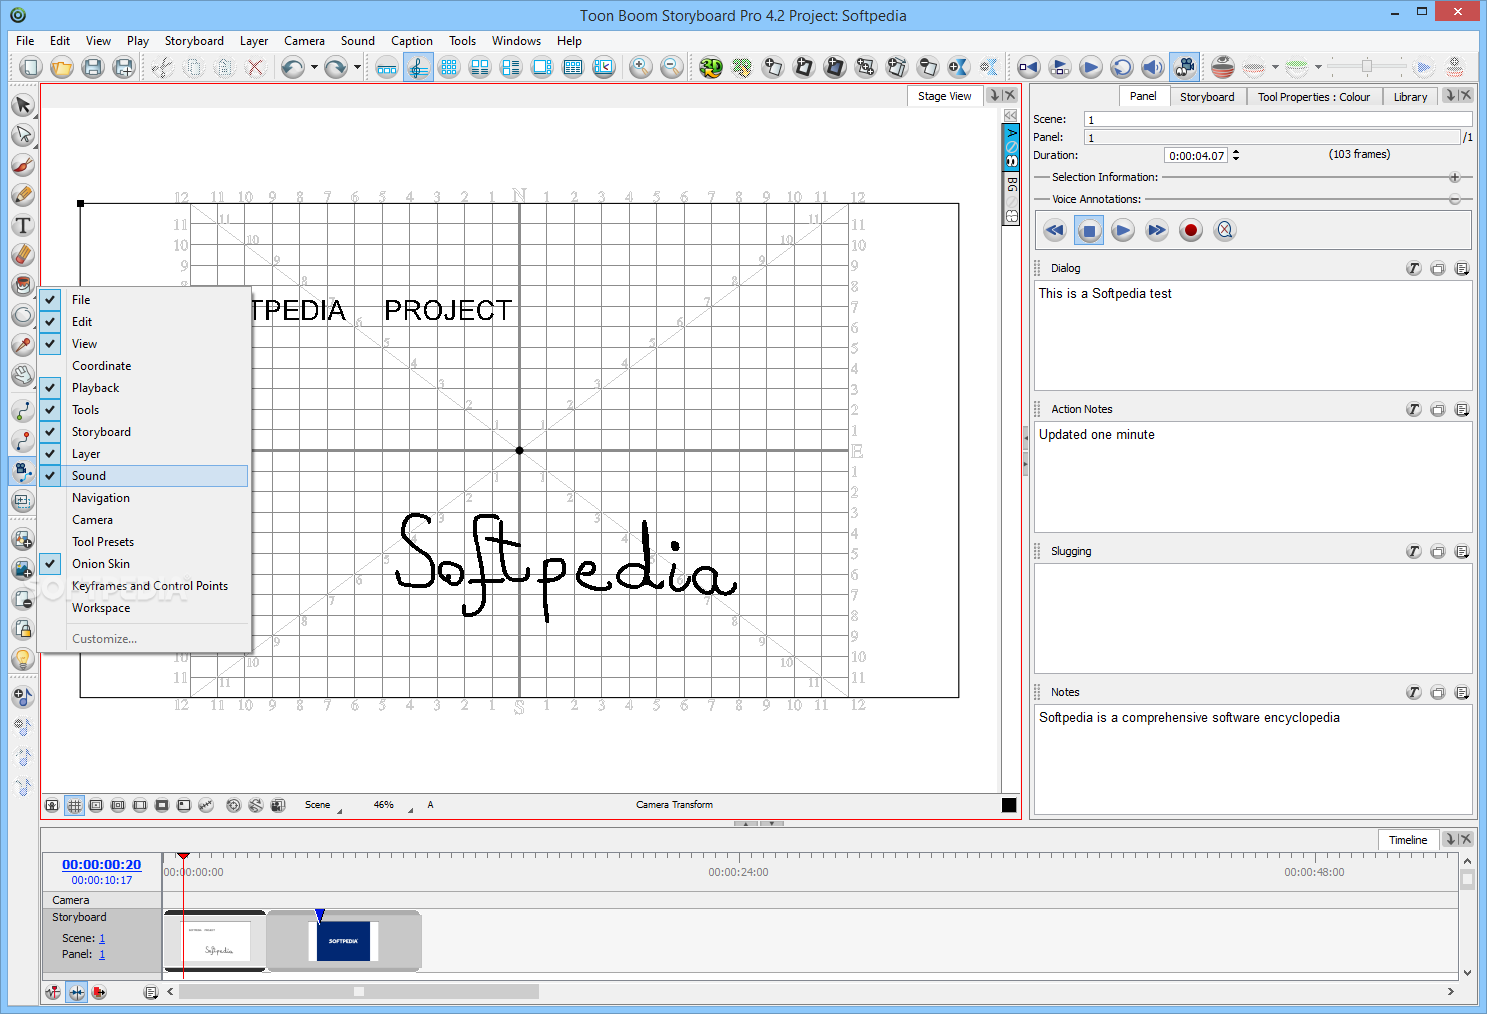Click the Camera Preview icon in the playback toolbar
1487x1014 pixels.
click(1185, 67)
